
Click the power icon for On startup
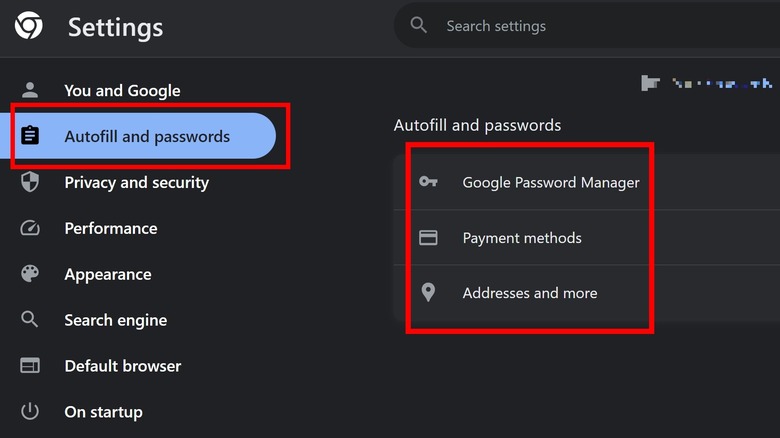(x=30, y=412)
